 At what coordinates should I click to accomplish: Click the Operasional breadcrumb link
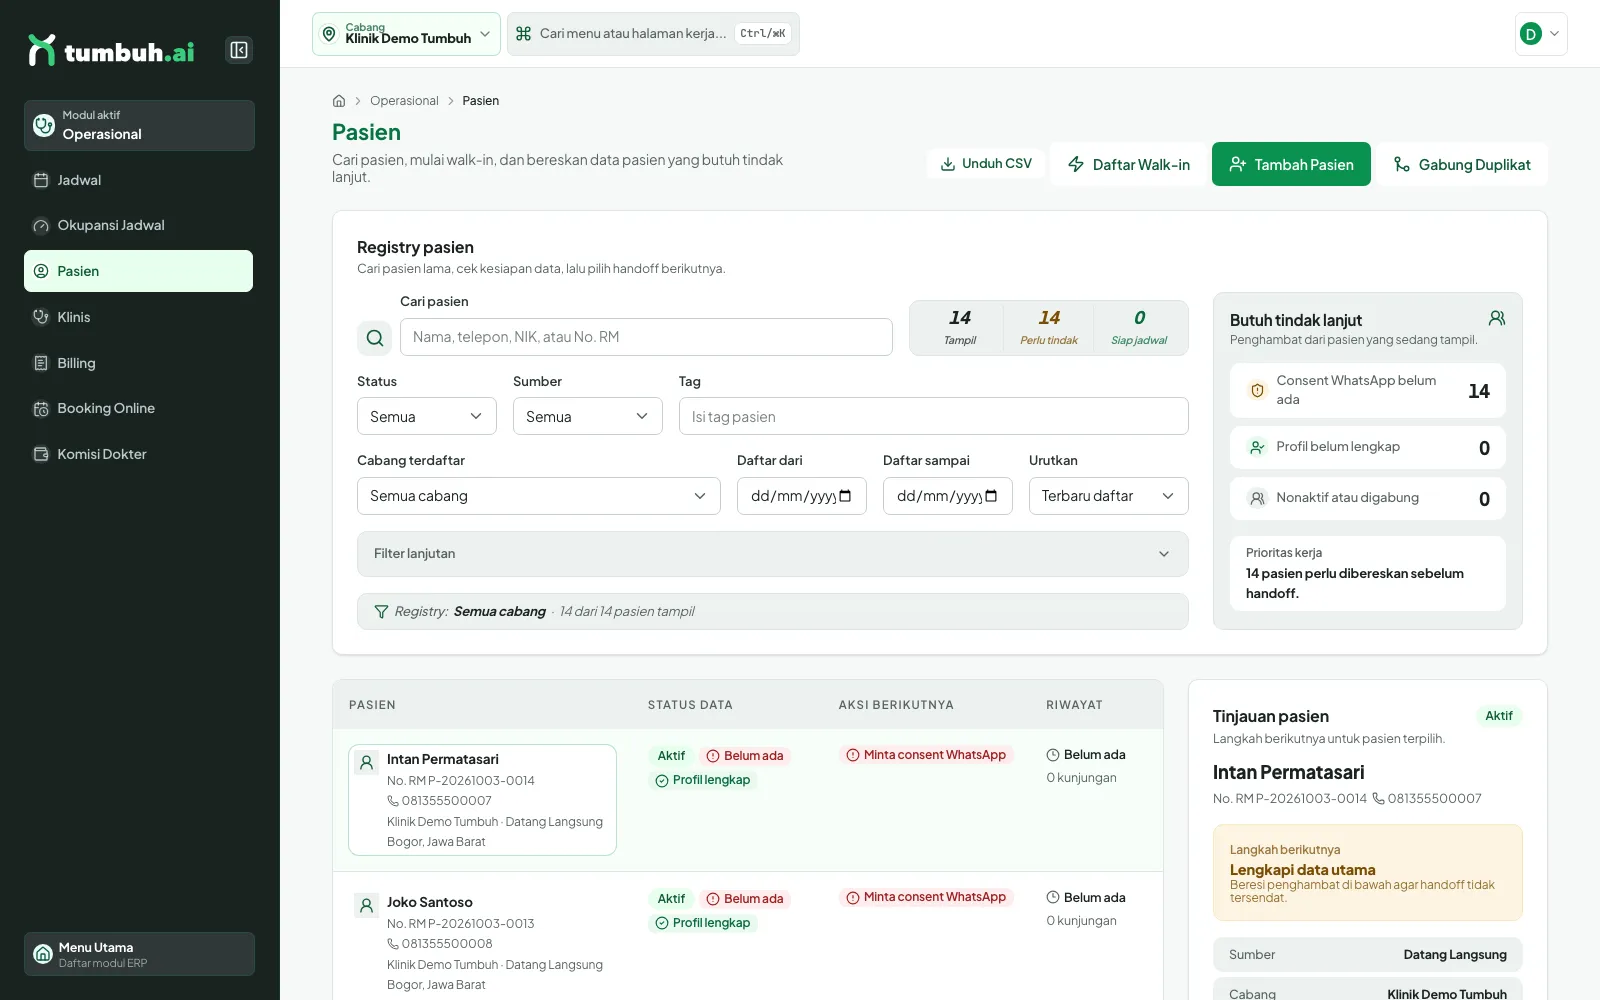tap(404, 101)
